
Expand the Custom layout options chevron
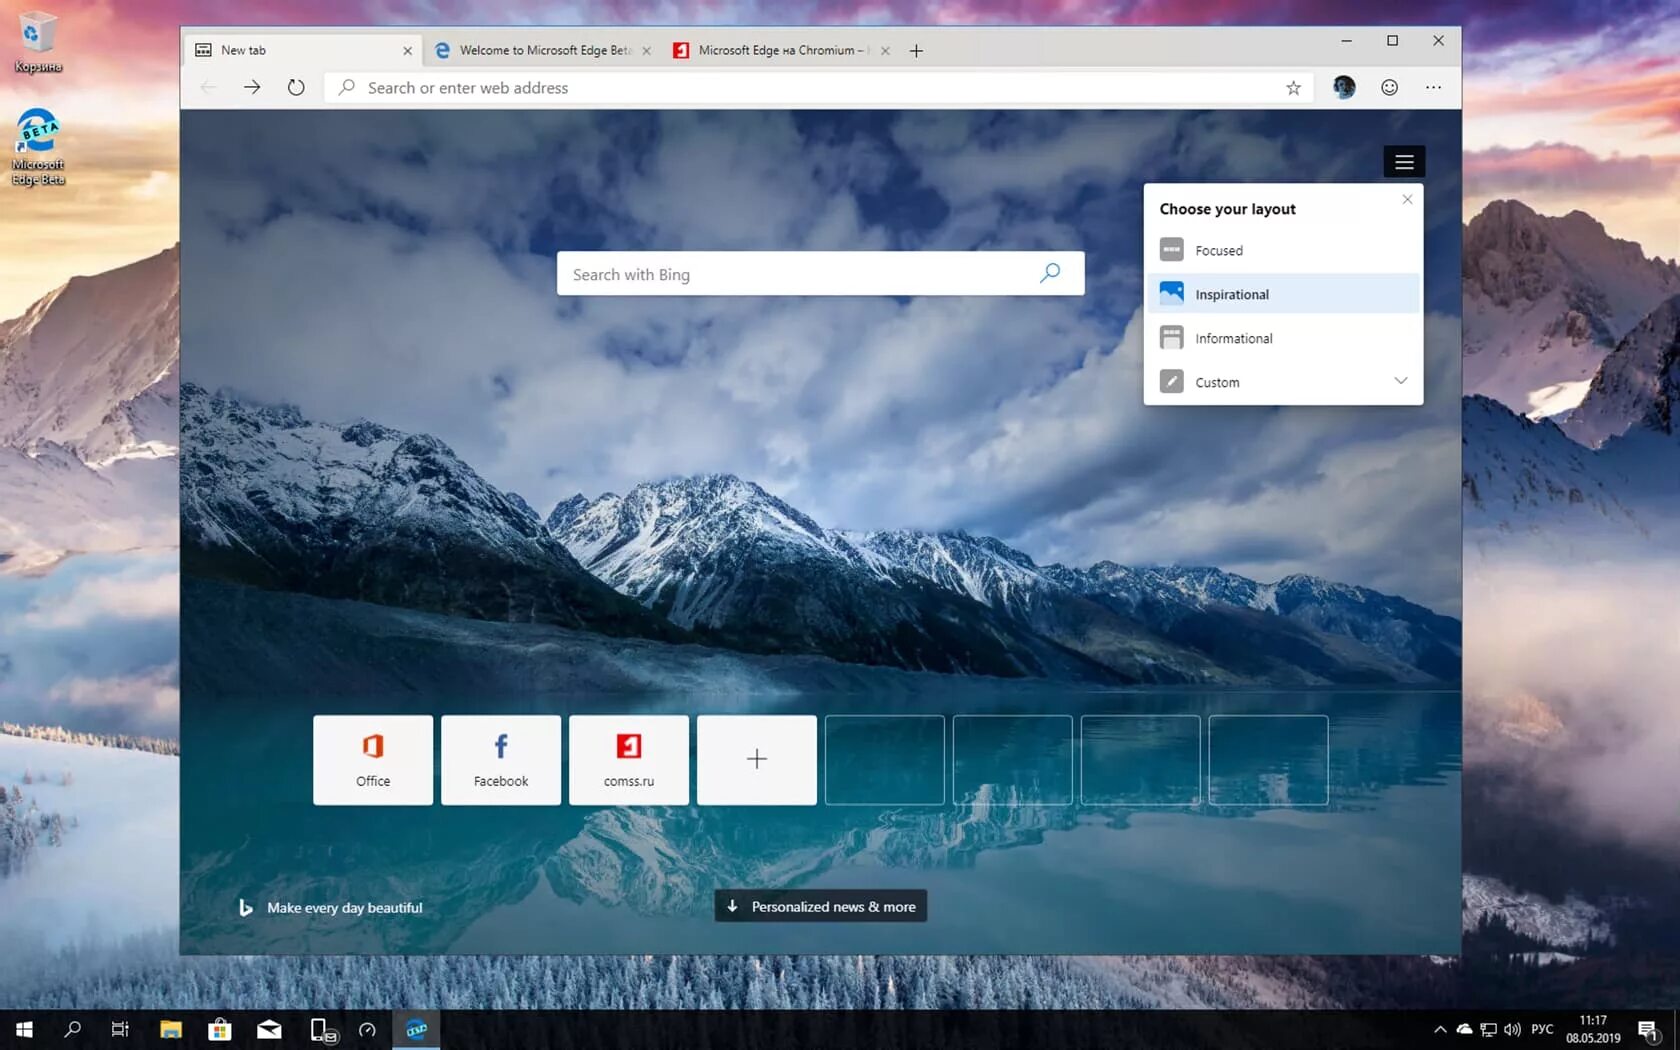[x=1400, y=381]
